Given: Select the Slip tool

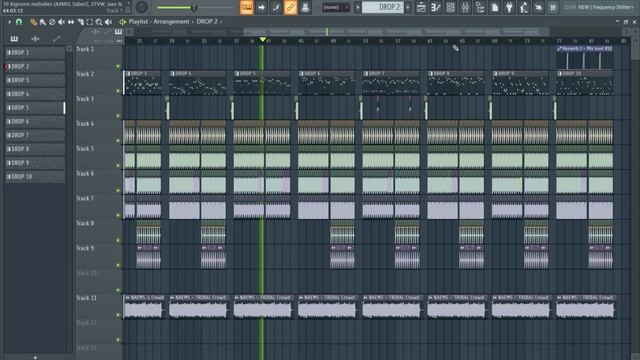Looking at the screenshot, I should [71, 22].
